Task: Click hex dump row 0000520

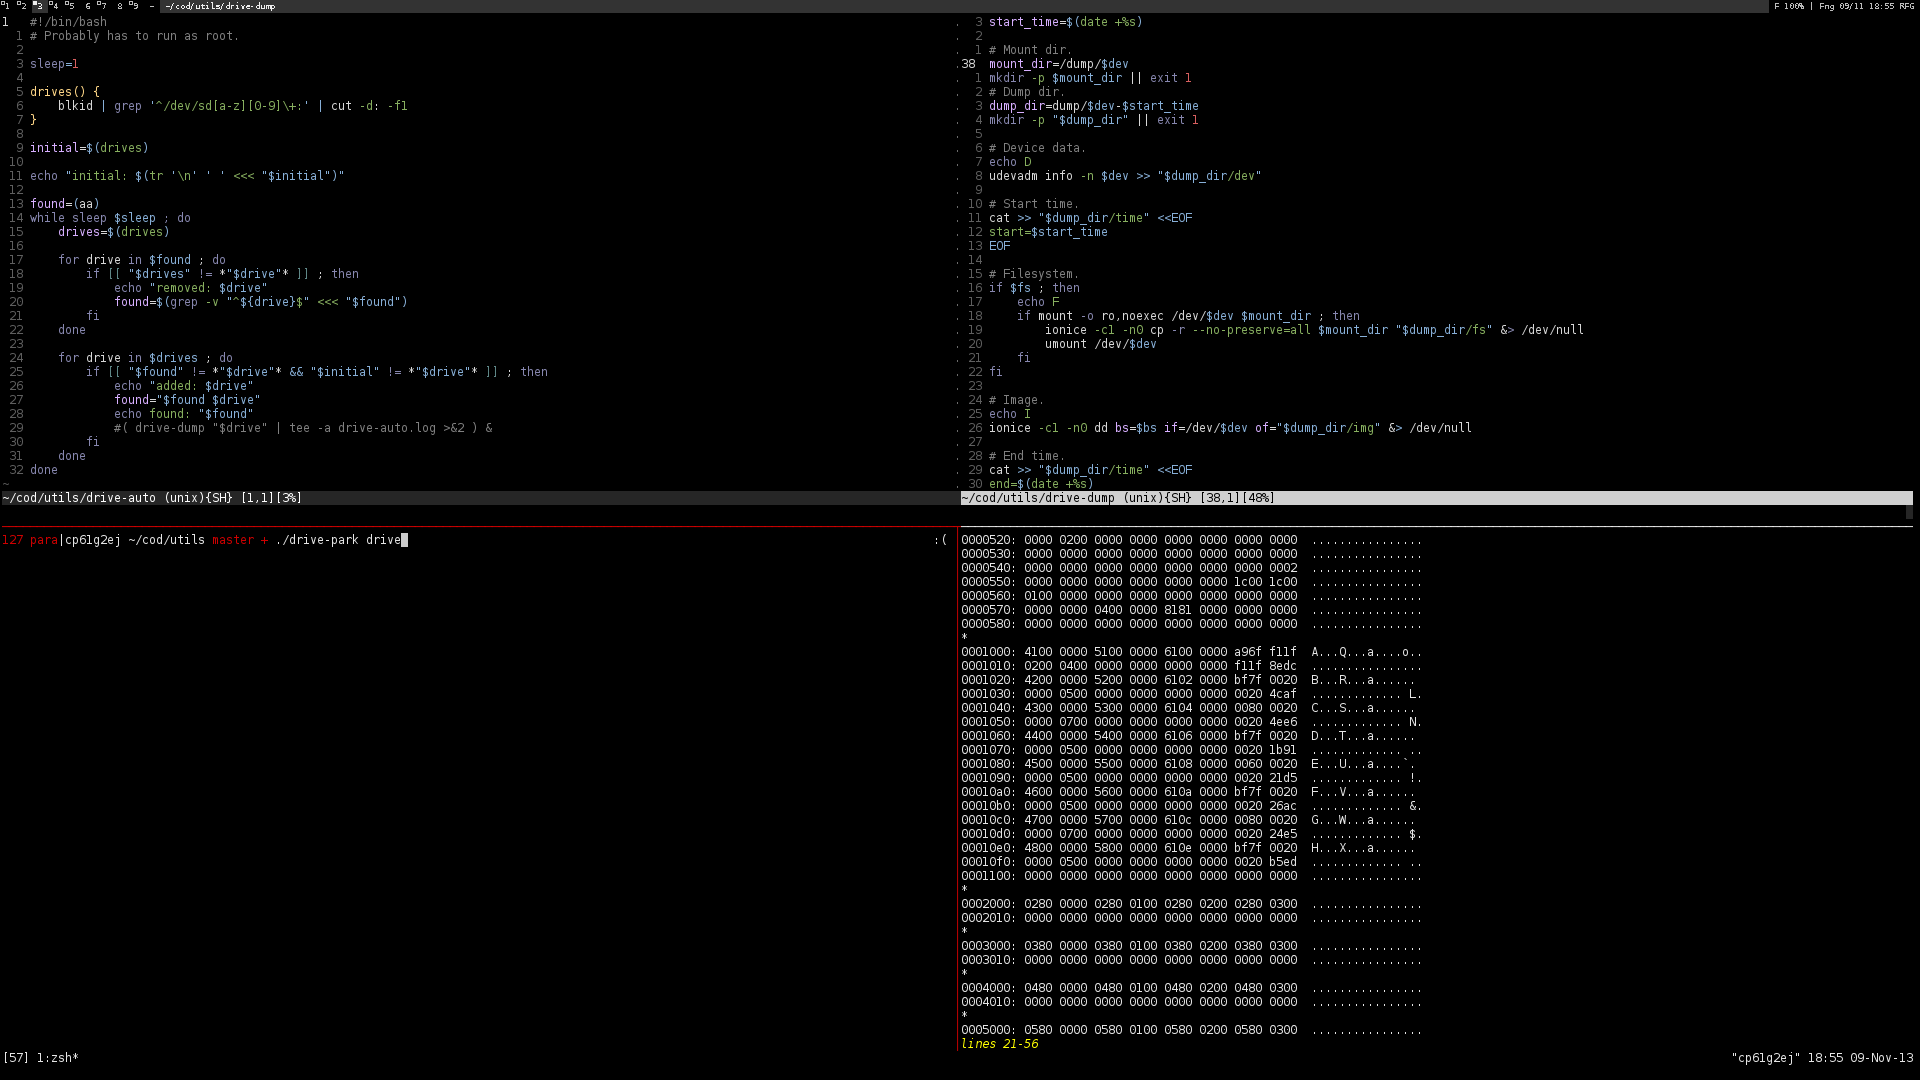Action: coord(1191,540)
